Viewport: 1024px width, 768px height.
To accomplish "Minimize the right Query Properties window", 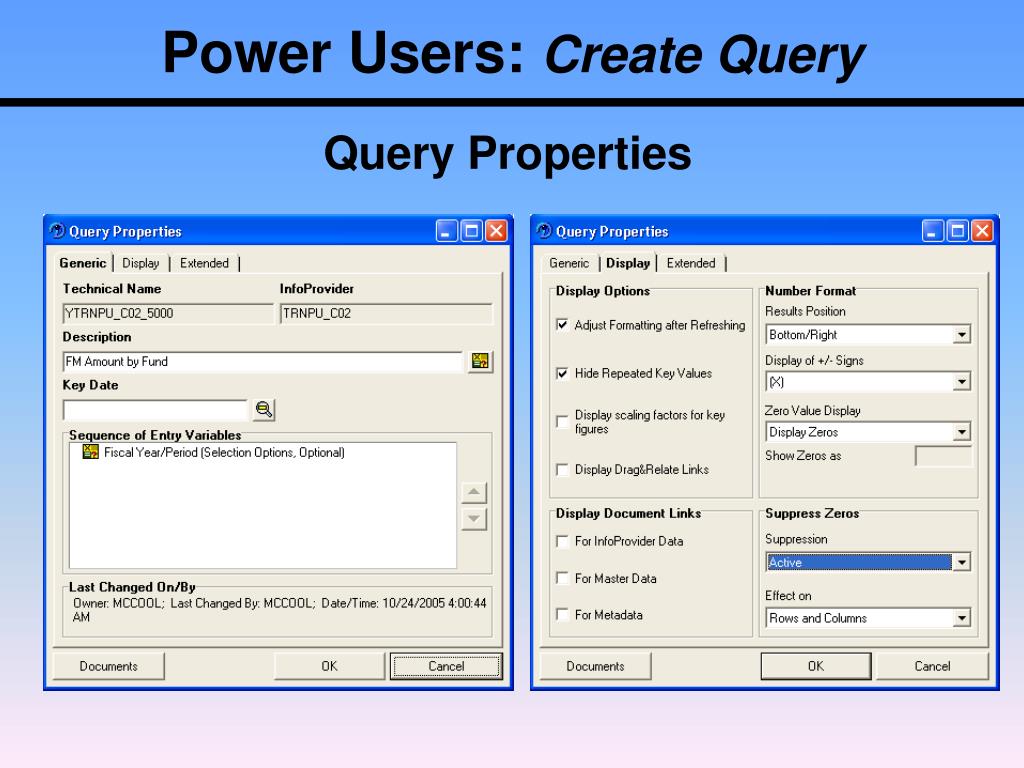I will (x=933, y=231).
